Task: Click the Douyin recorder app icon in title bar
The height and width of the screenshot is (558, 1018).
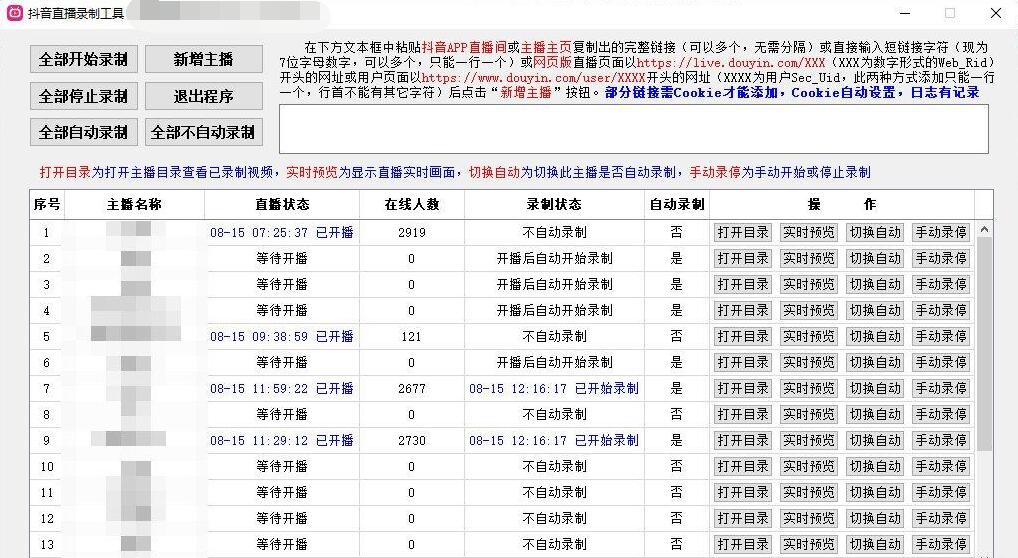Action: 14,12
